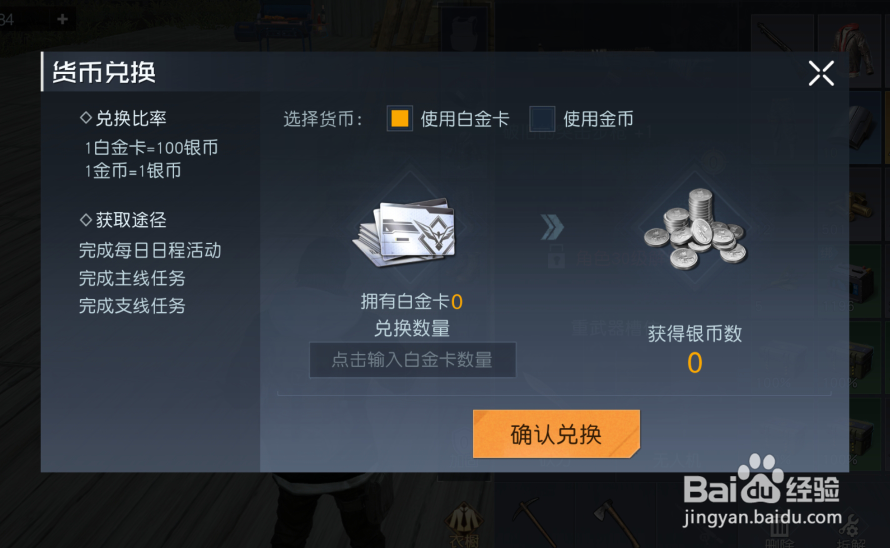Click the plus icon at top left
Screen dimensions: 890x548
tap(62, 19)
